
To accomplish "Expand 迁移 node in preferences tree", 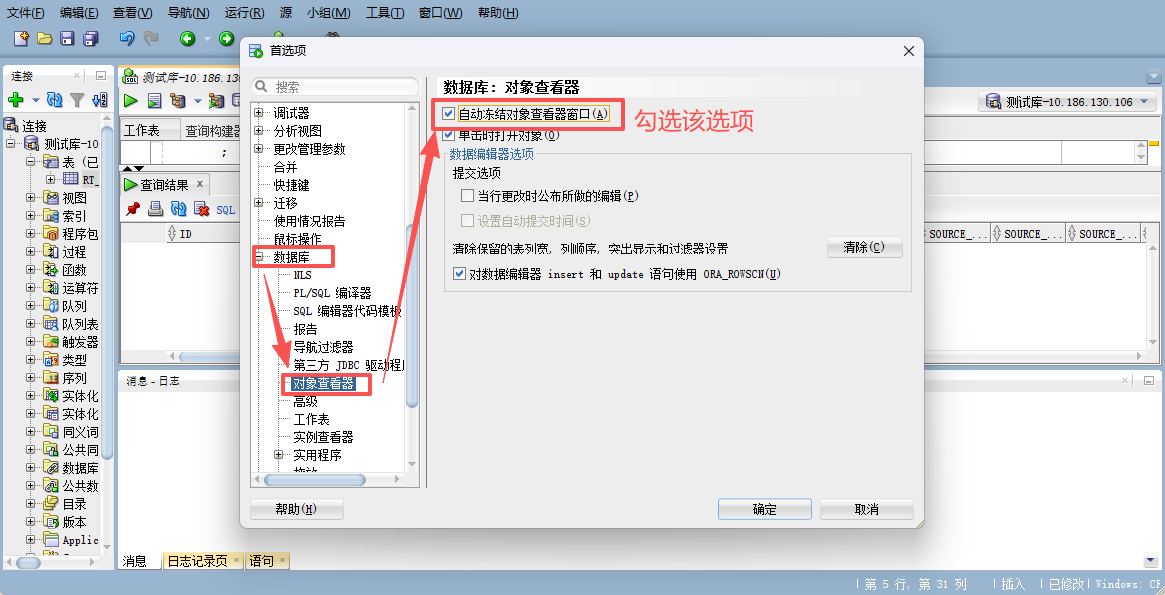I will 259,203.
